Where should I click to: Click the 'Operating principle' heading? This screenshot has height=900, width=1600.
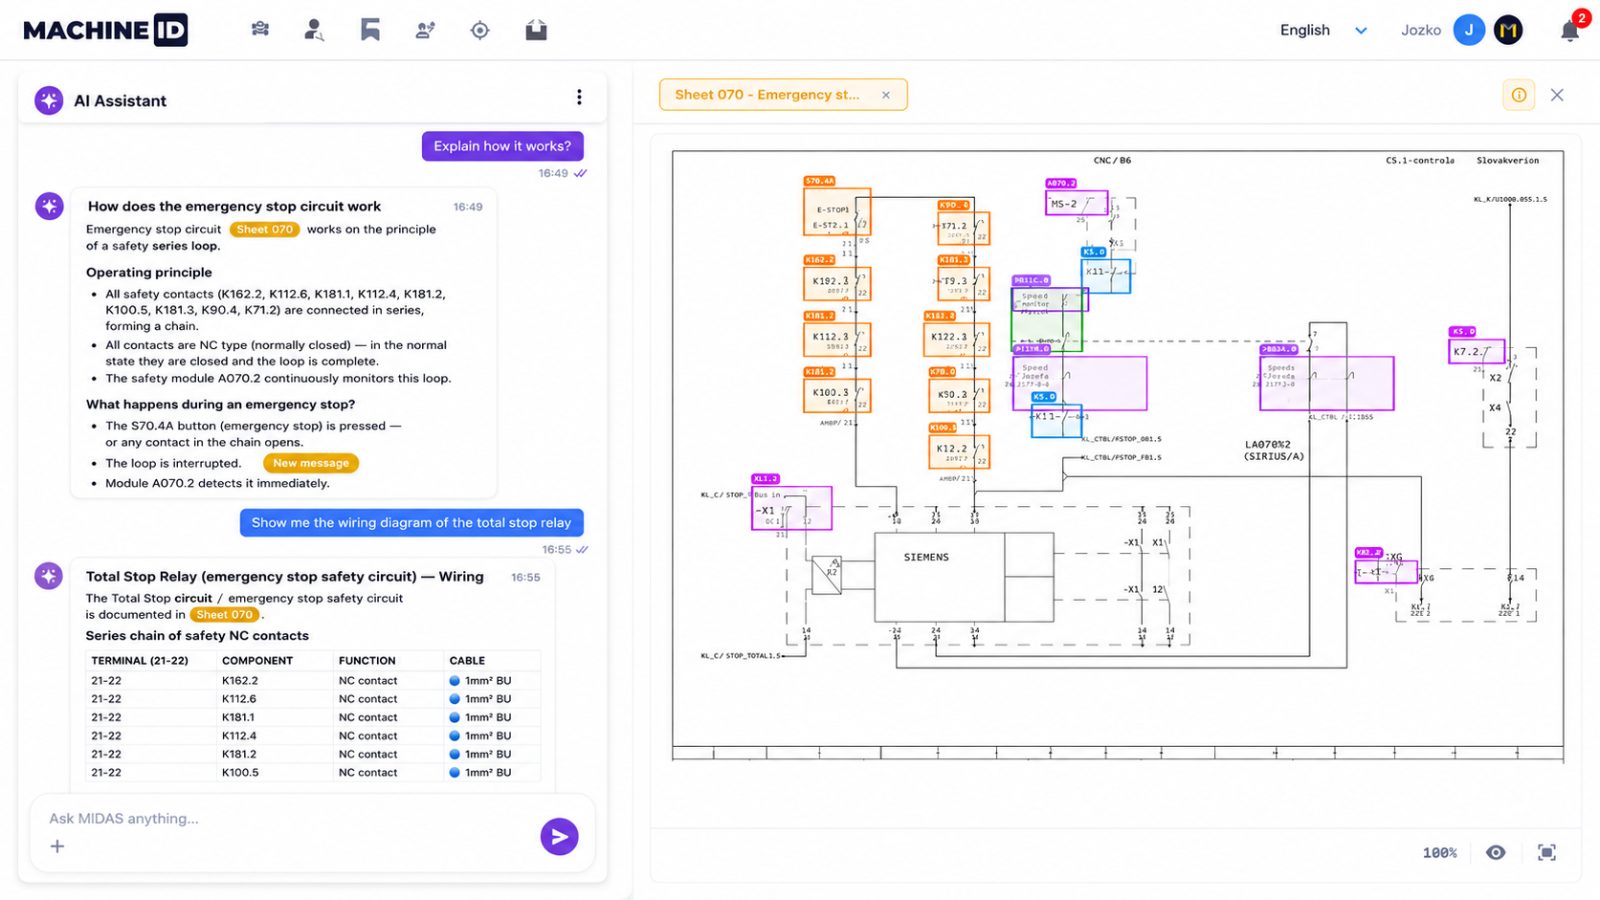(149, 272)
